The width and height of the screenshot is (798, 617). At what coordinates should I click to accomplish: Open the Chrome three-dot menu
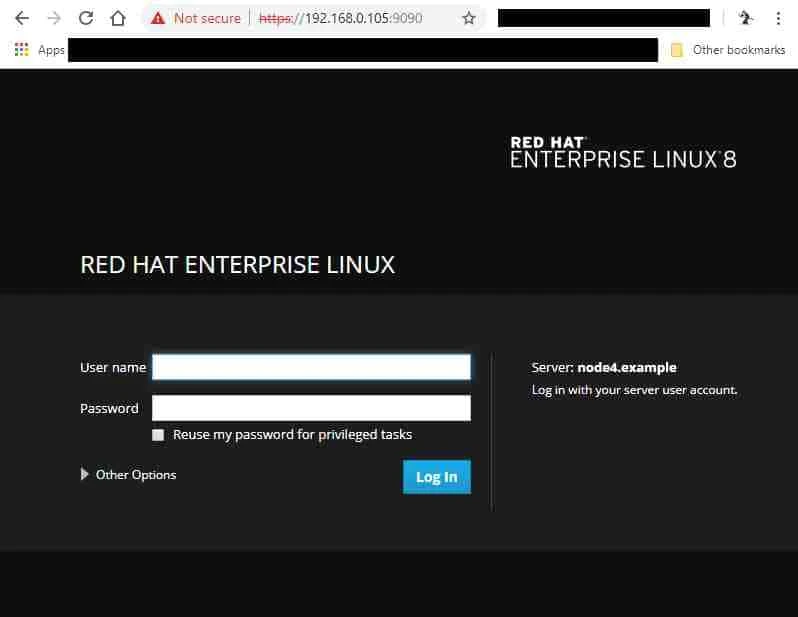[778, 19]
